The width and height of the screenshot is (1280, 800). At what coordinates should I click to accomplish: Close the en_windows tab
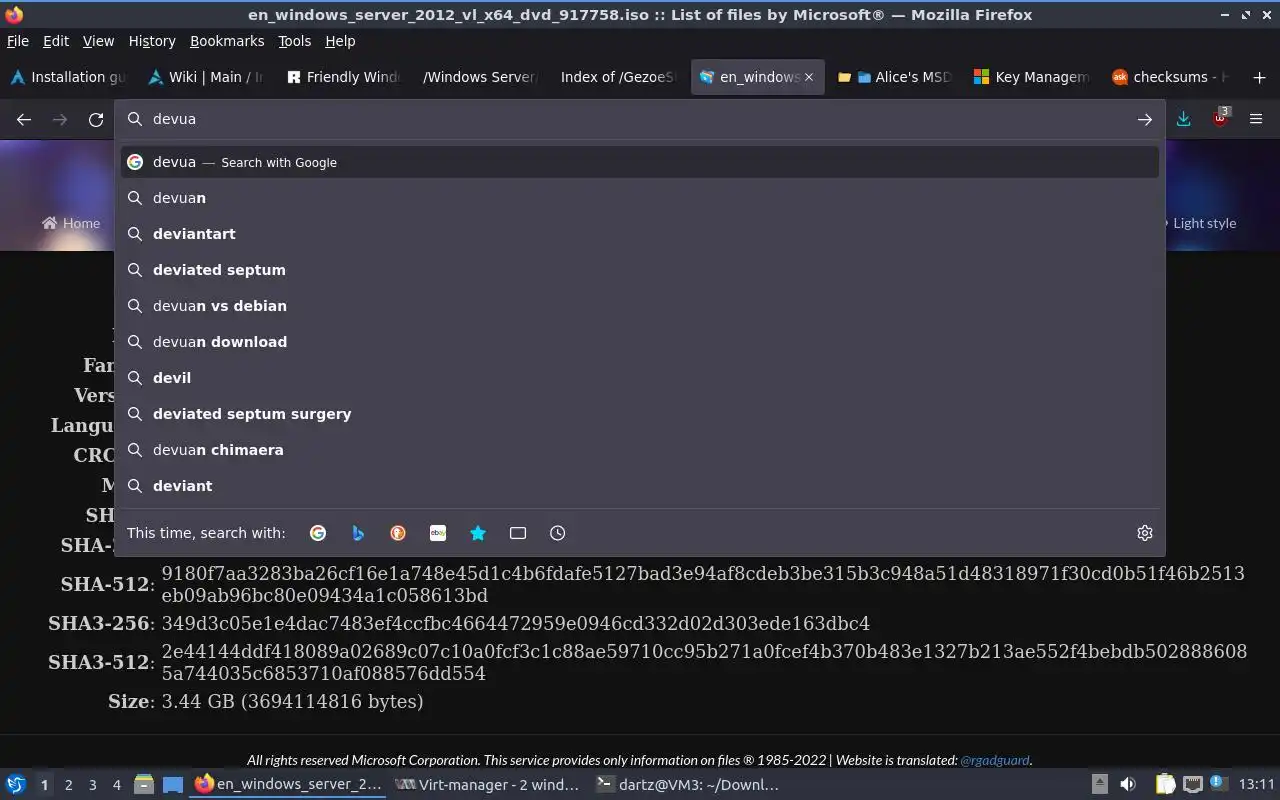(x=809, y=77)
